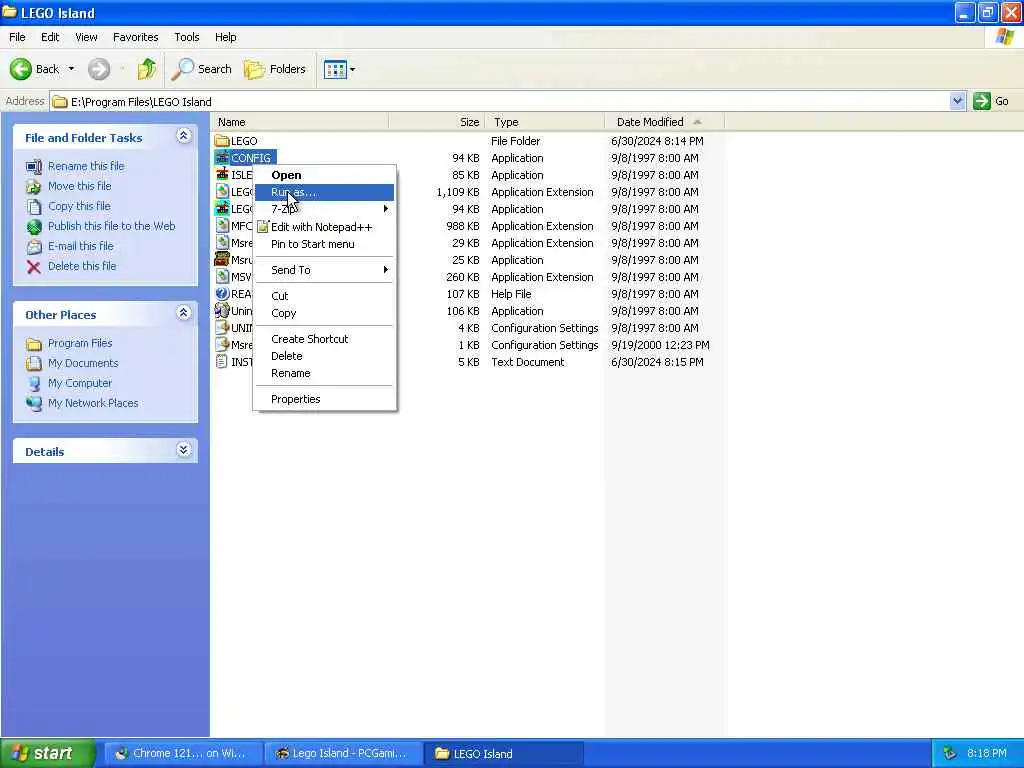Click Rename this file link

(86, 166)
